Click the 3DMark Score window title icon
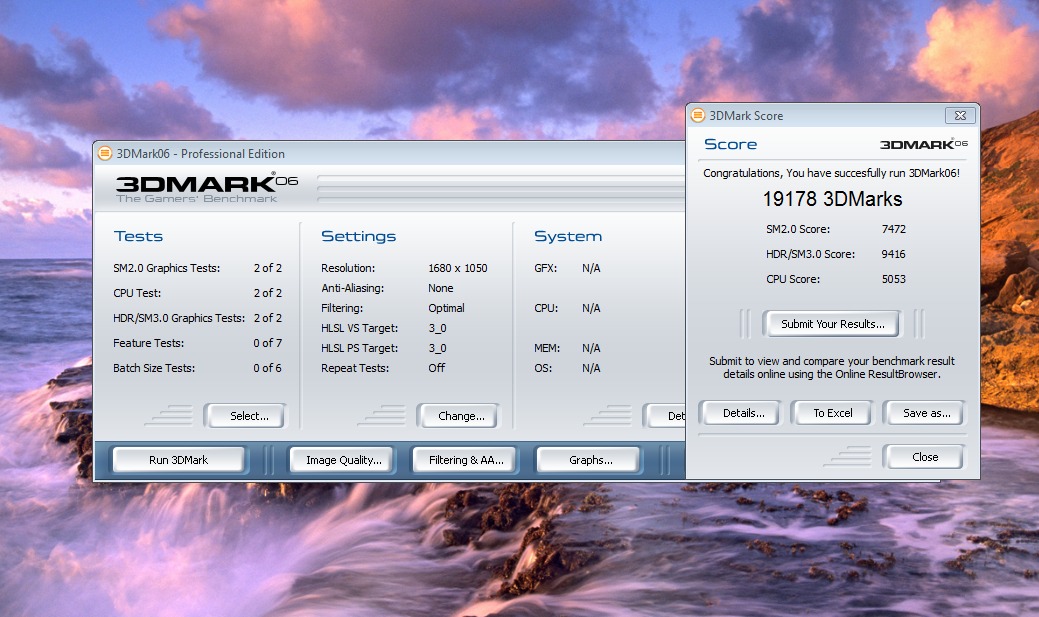The height and width of the screenshot is (617, 1039). [x=698, y=115]
